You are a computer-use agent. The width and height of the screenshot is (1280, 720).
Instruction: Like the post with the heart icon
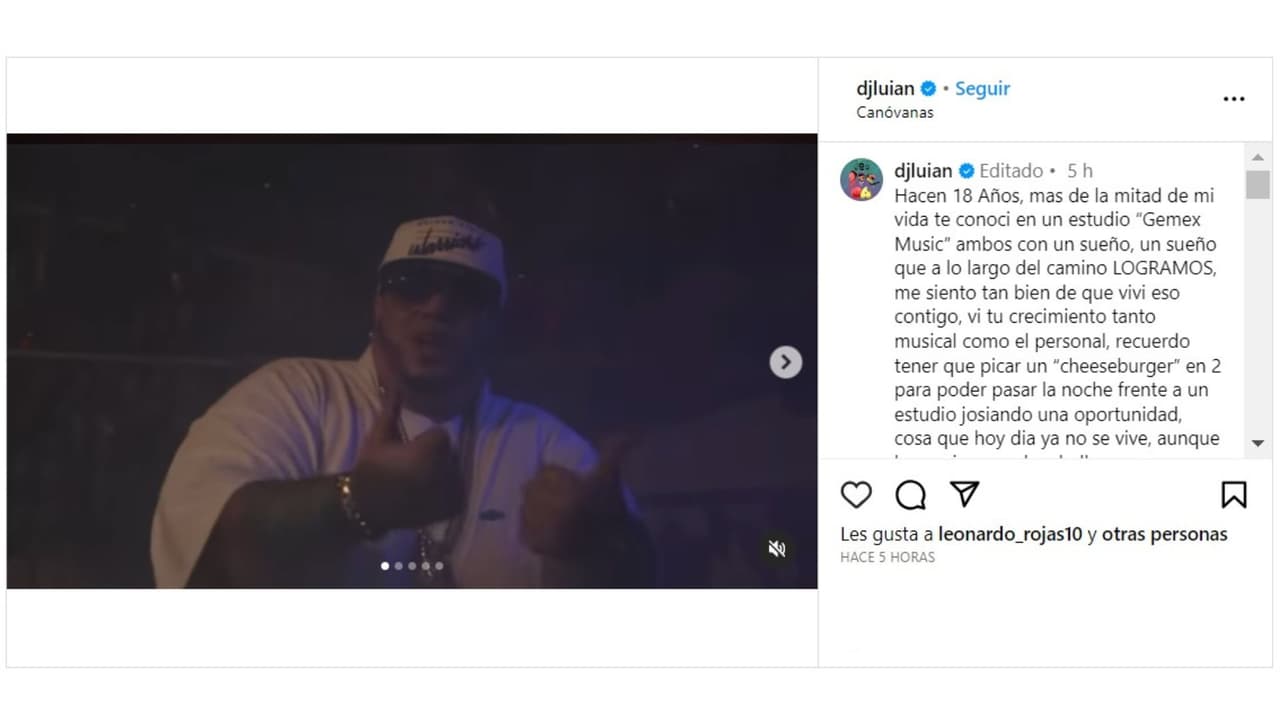tap(856, 494)
